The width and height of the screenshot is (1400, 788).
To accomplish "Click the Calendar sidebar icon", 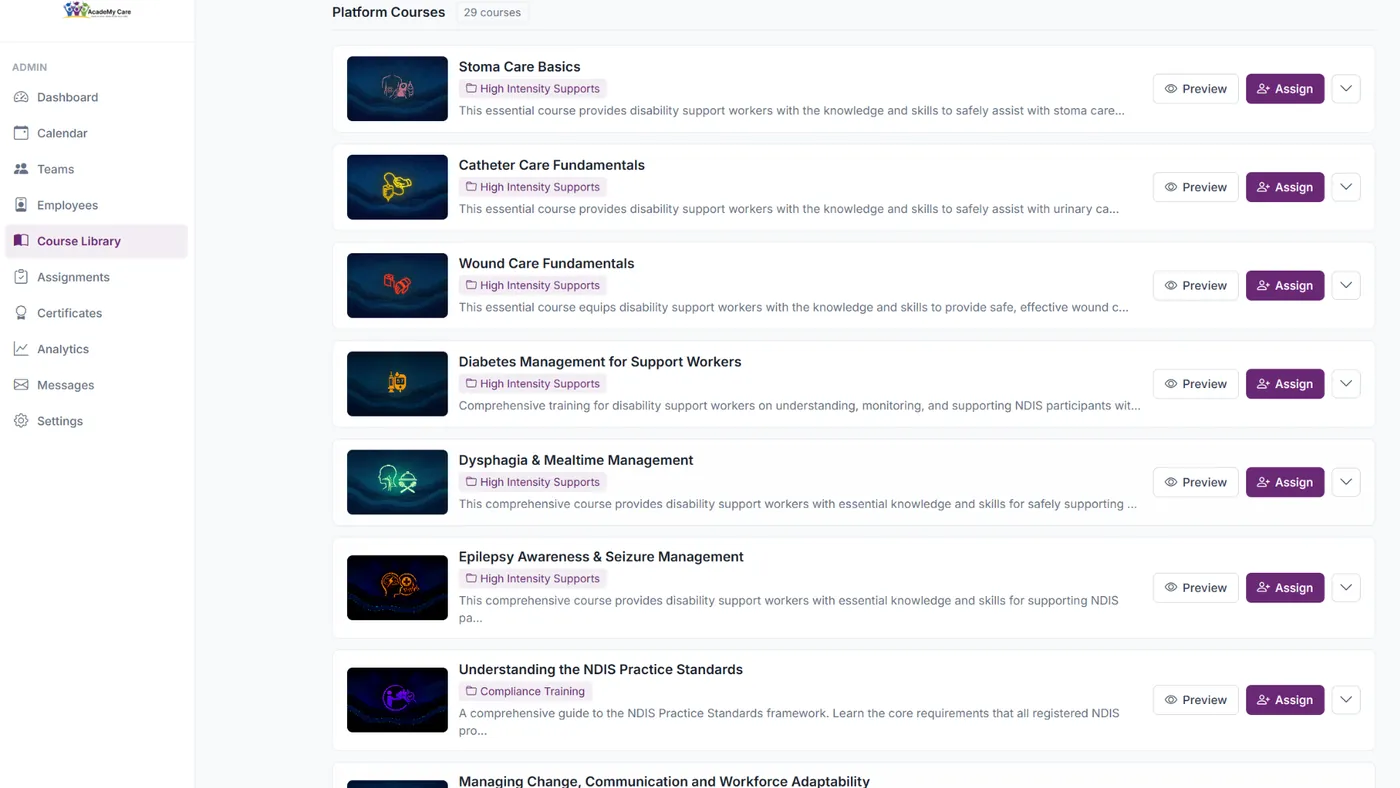I will [21, 133].
